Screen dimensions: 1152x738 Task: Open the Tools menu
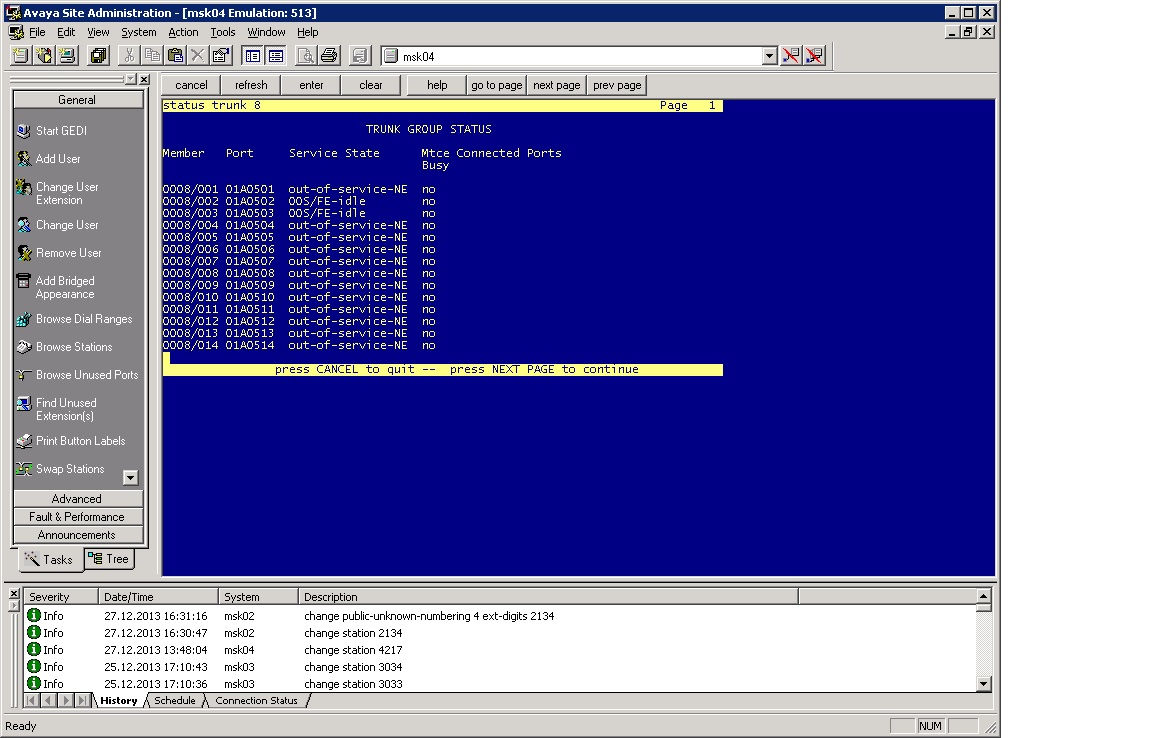[223, 32]
